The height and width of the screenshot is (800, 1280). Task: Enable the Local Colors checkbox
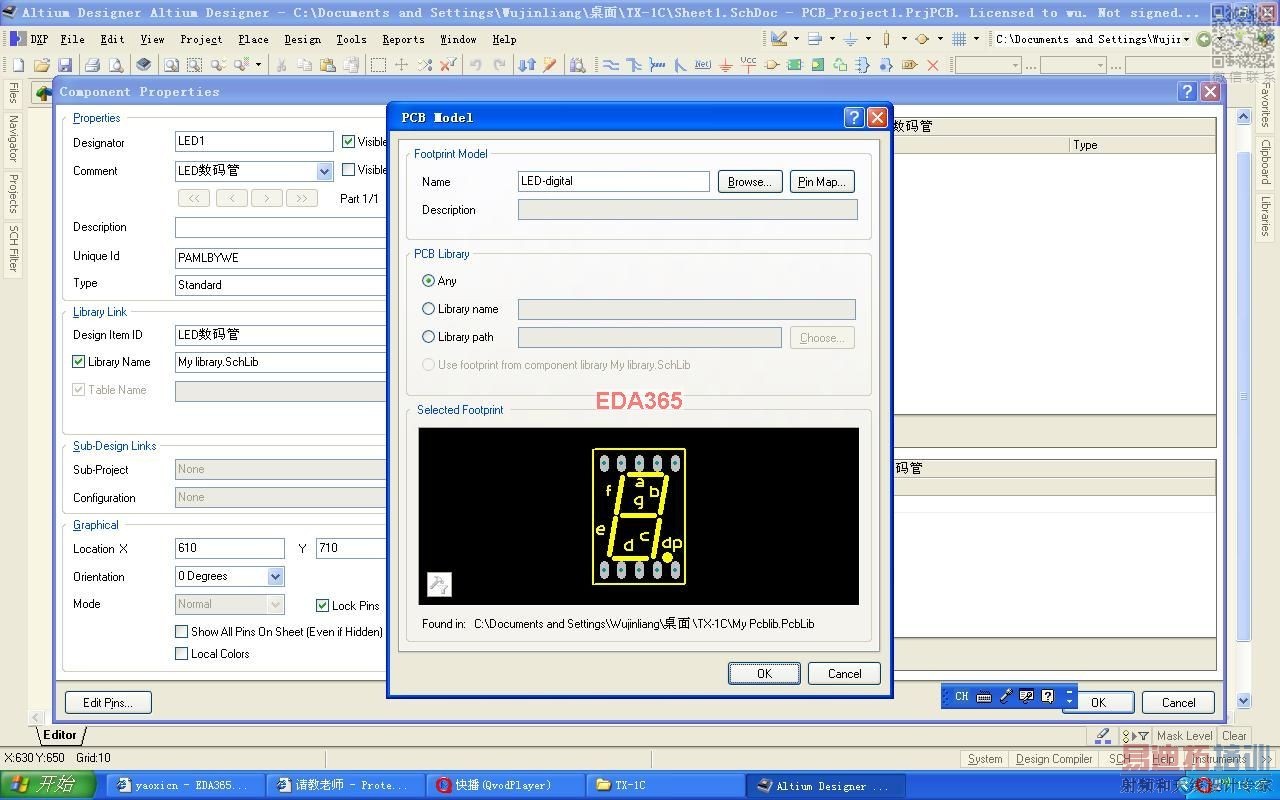coord(182,654)
